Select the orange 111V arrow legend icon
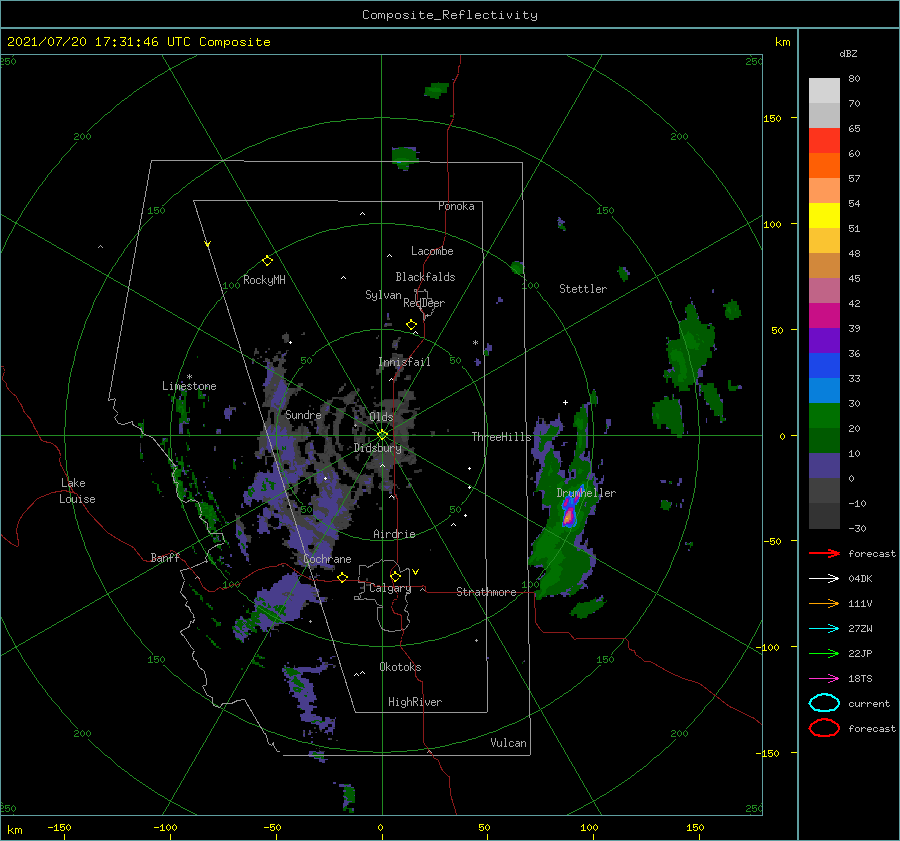The height and width of the screenshot is (841, 900). (x=824, y=603)
